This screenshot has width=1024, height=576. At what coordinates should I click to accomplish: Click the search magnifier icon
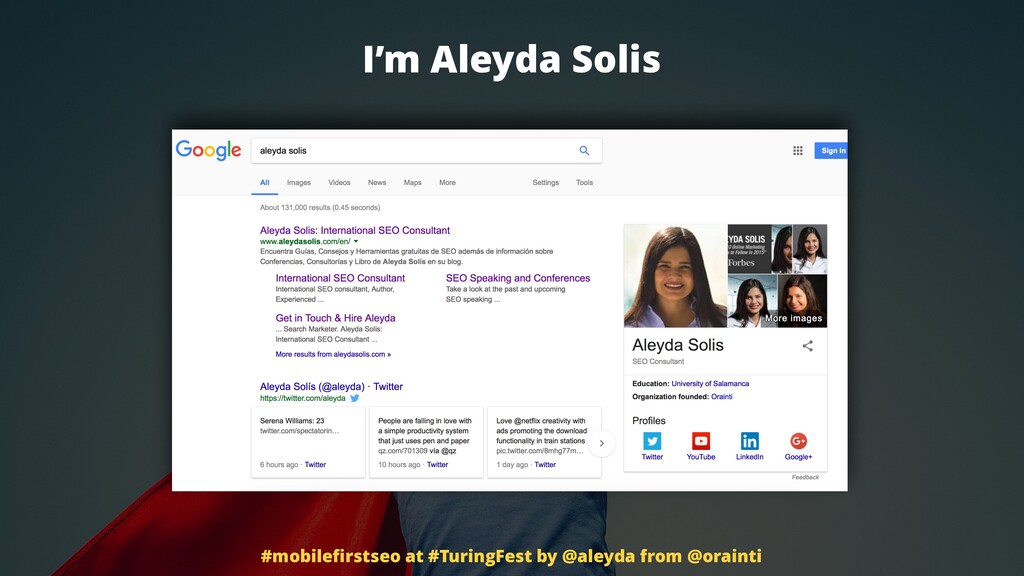(584, 150)
